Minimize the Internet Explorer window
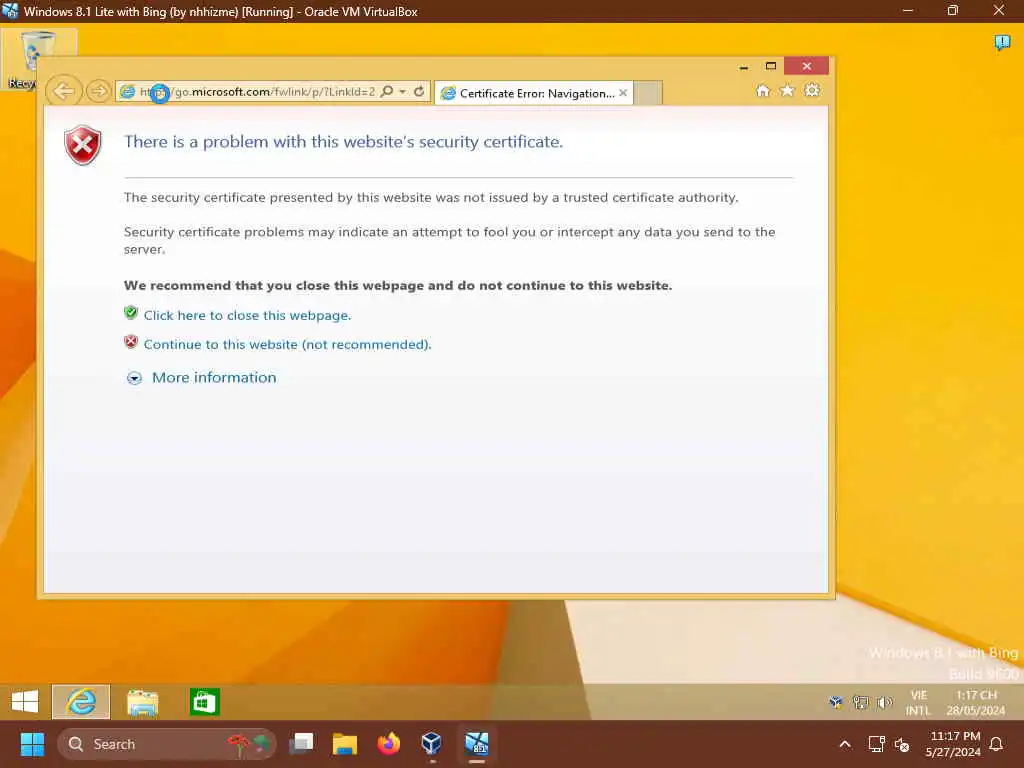 click(744, 67)
